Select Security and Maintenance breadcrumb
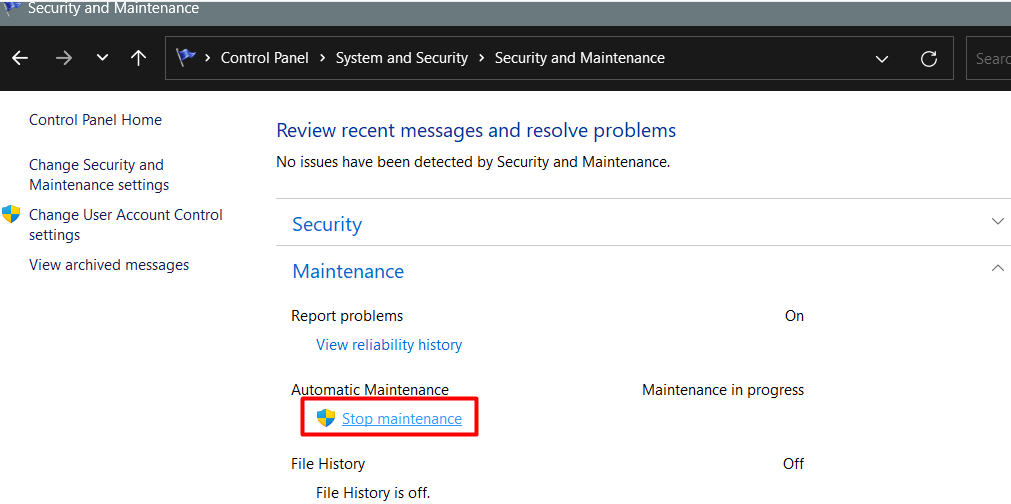The width and height of the screenshot is (1011, 504). [x=580, y=58]
